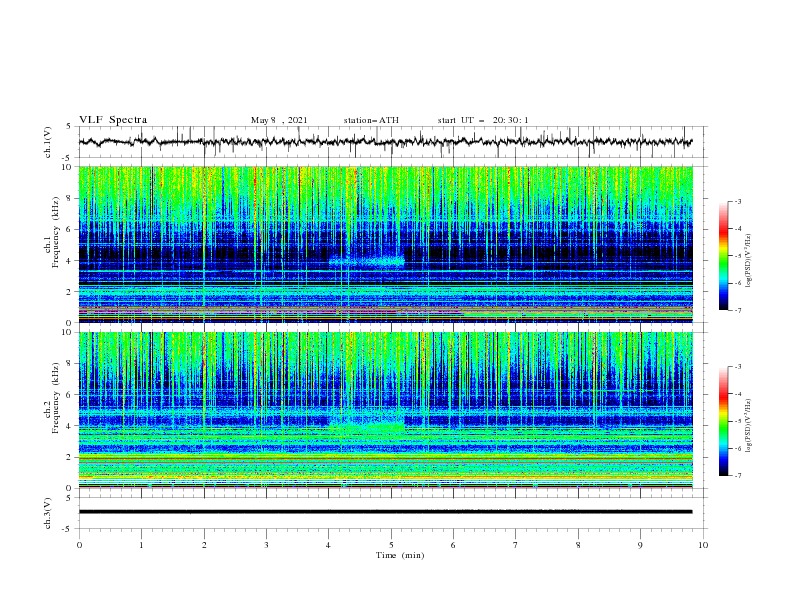Click the ch.2 frequency axis '6' tick label
This screenshot has height=612, width=792.
(x=70, y=395)
